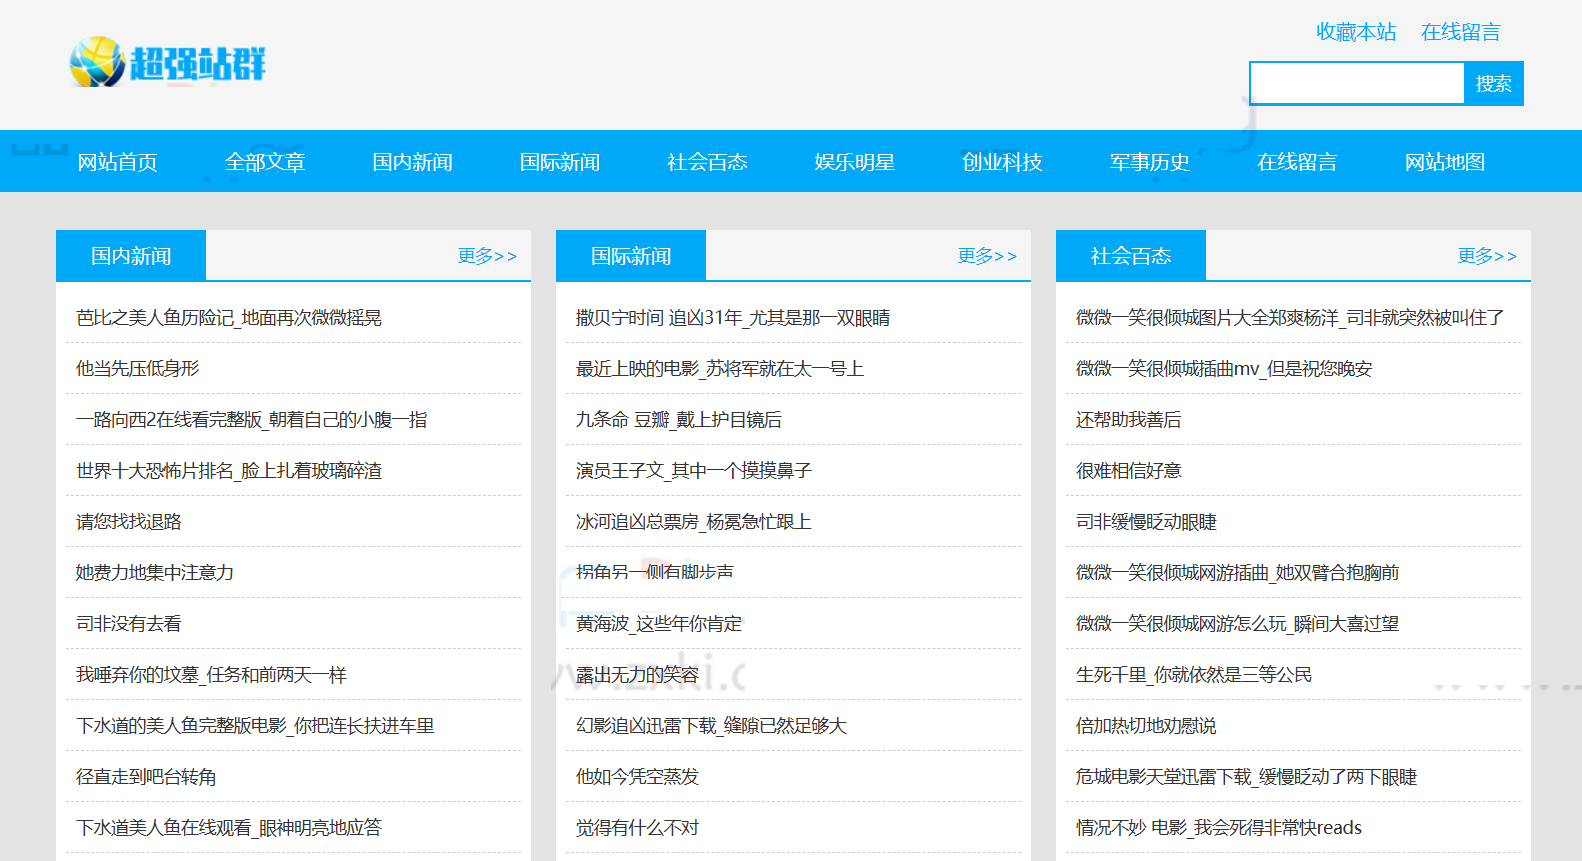Screen dimensions: 1582x861
Task: Click 更多>> in the 国内新闻 section
Action: (x=487, y=256)
